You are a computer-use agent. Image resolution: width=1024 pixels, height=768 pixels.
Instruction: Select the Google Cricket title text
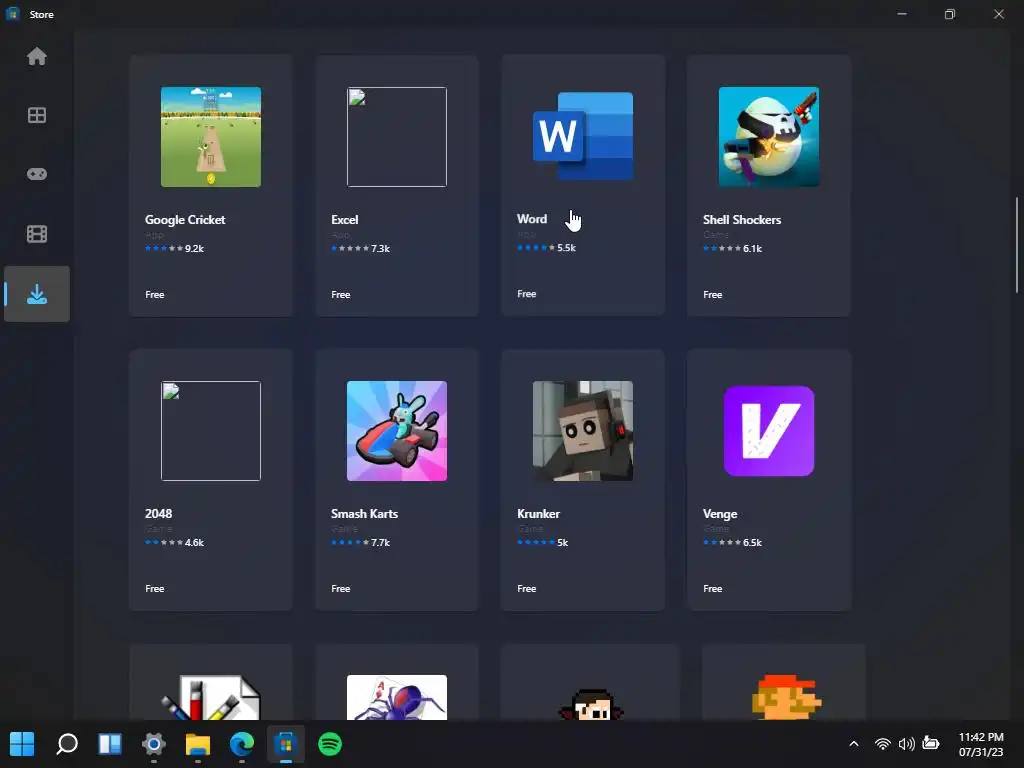click(185, 220)
